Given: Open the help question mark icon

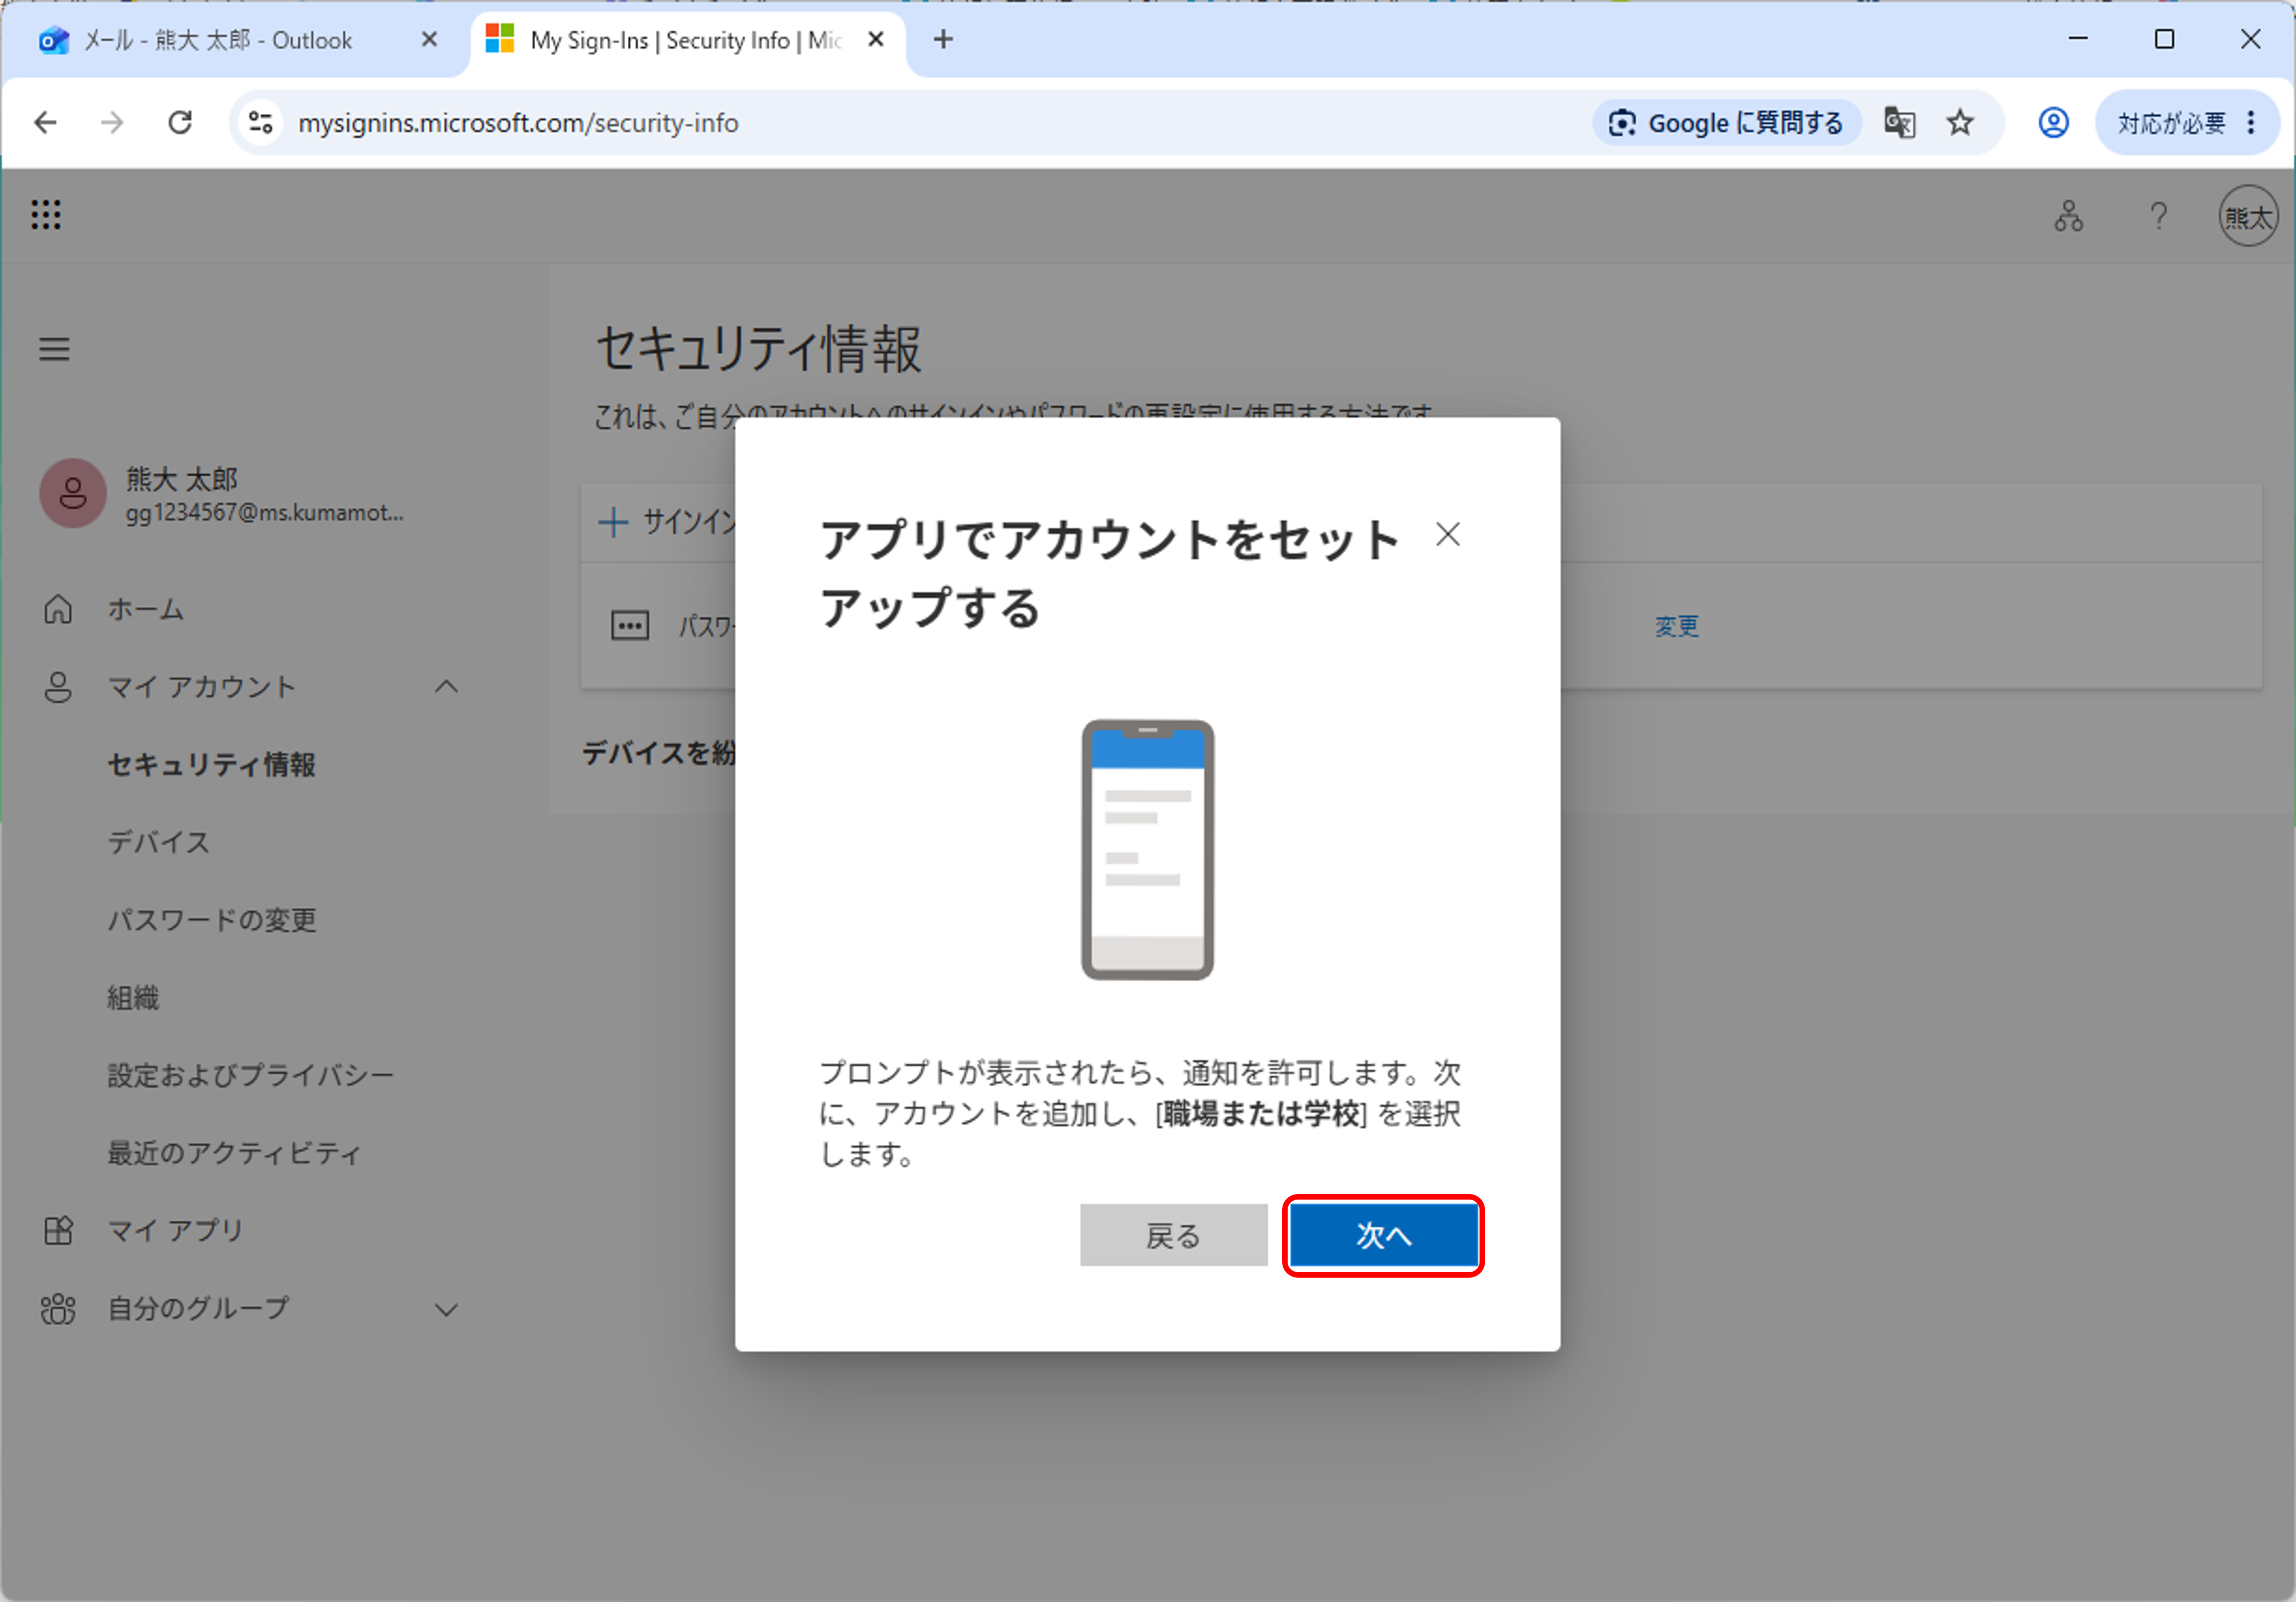Looking at the screenshot, I should coord(2158,215).
